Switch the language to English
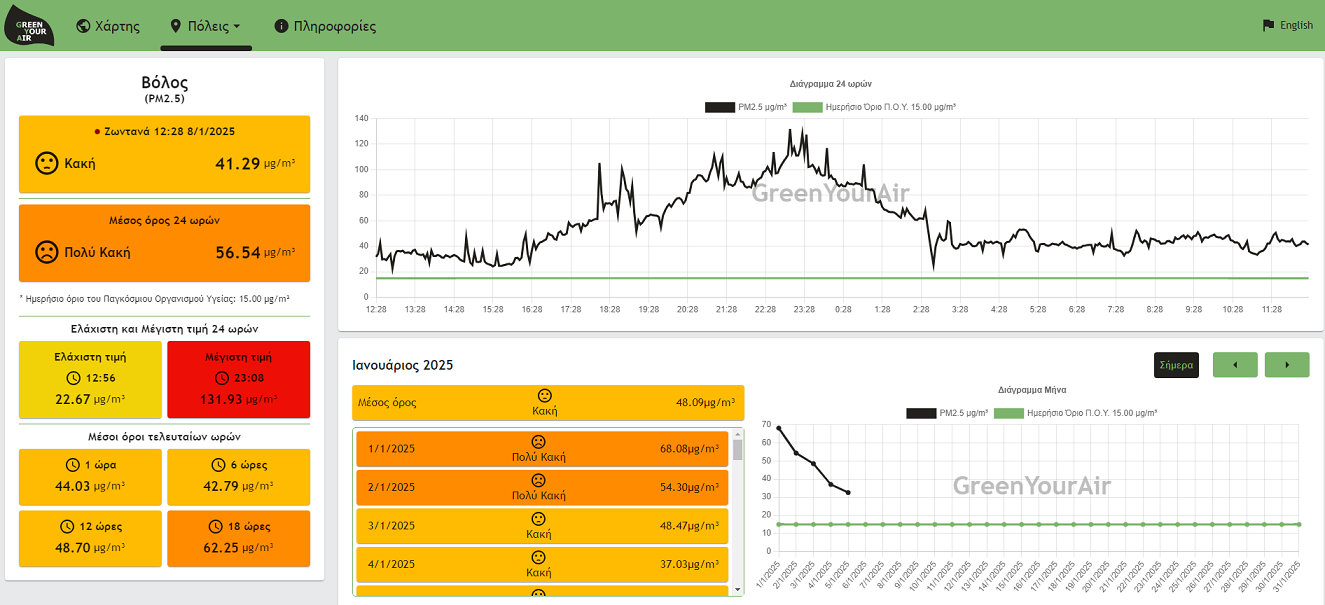The image size is (1325, 605). [1296, 26]
